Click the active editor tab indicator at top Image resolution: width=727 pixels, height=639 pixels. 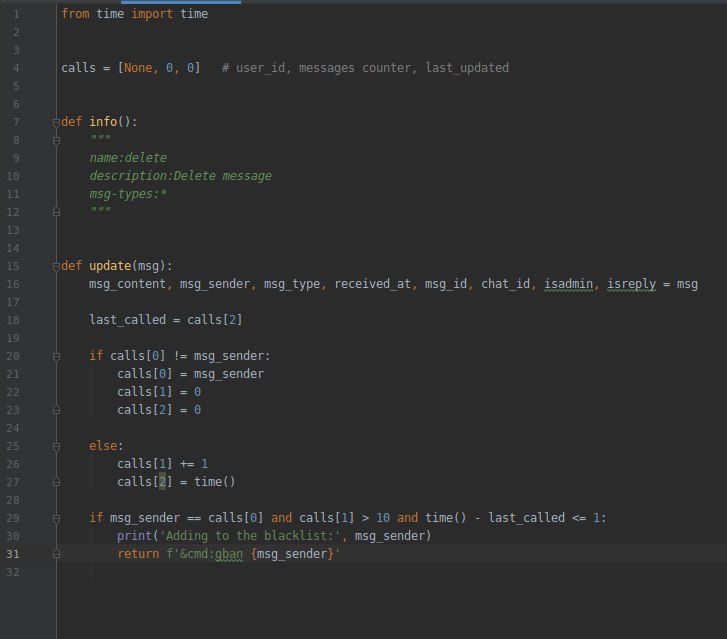[x=181, y=2]
